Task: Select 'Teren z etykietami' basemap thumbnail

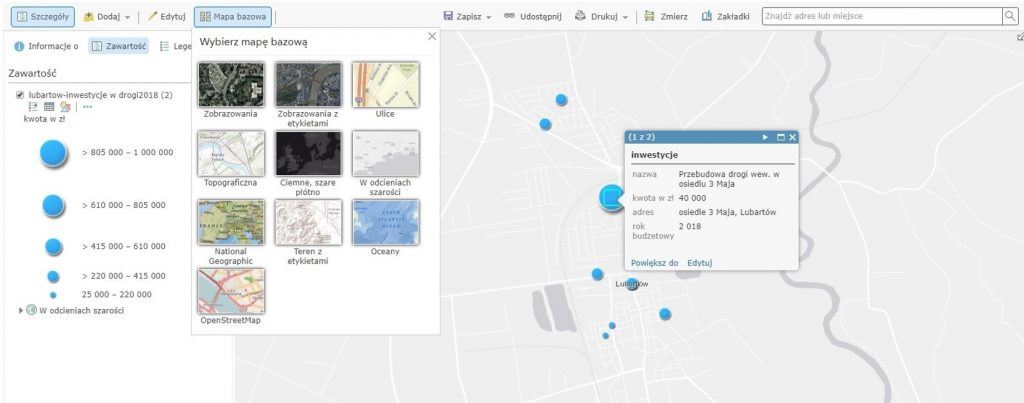Action: 308,222
